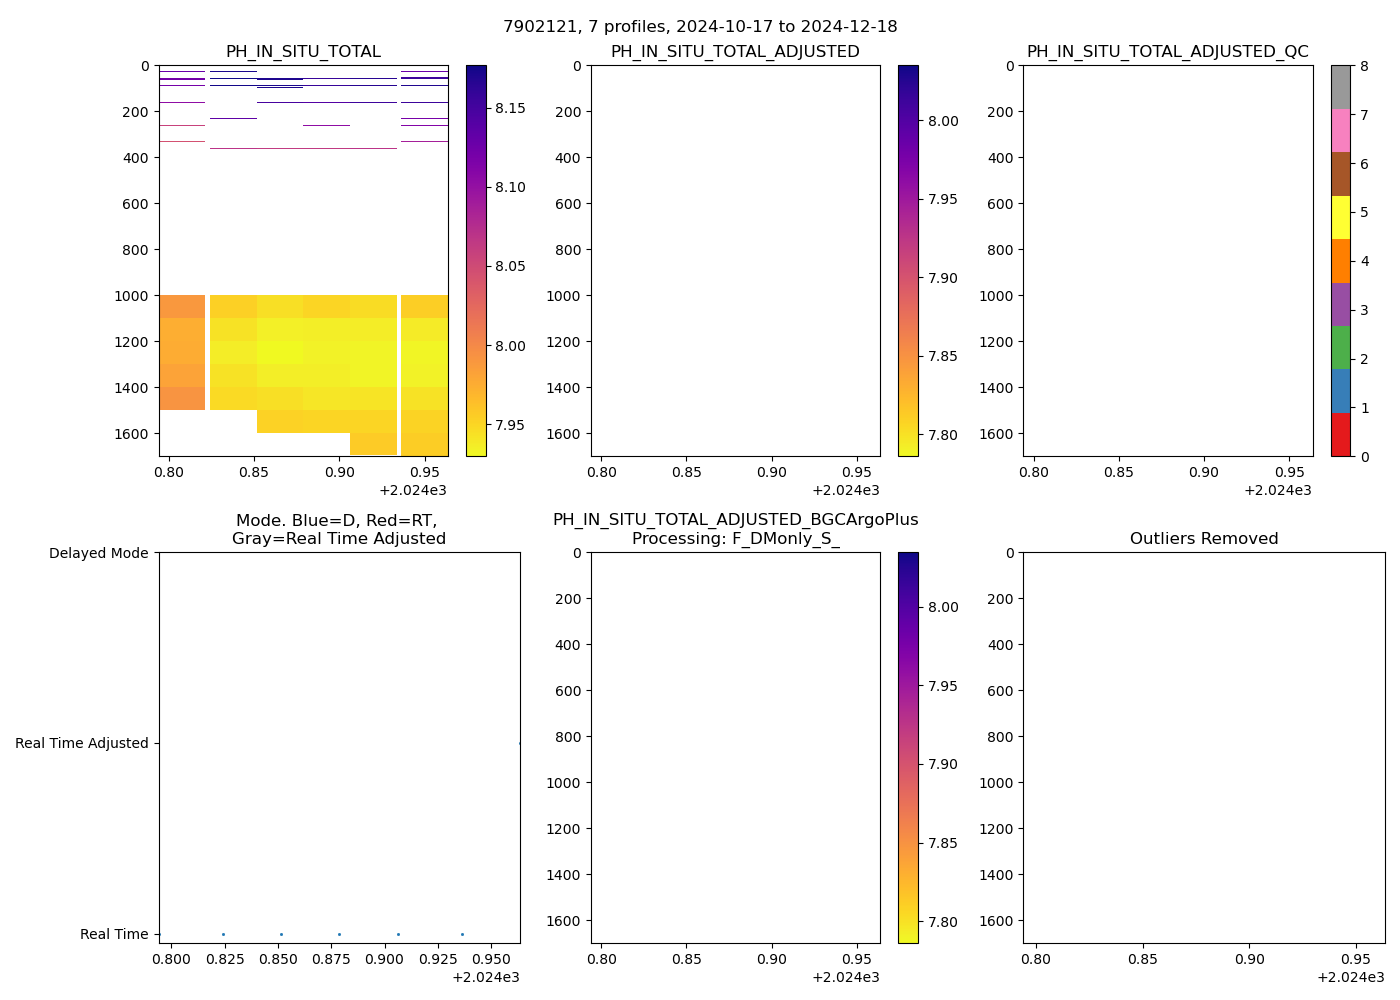Click the red QC flag 0 swatch
The image size is (1400, 1000).
tap(1340, 435)
